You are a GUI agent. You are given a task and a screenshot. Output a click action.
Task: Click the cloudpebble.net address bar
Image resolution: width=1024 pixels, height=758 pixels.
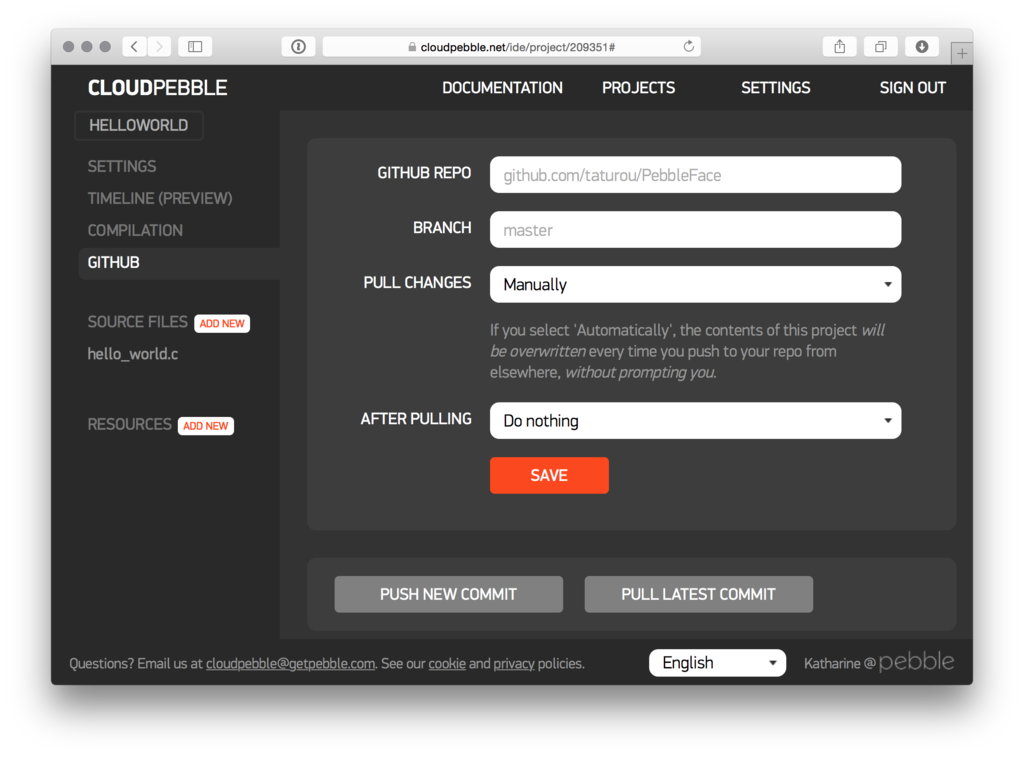(511, 46)
